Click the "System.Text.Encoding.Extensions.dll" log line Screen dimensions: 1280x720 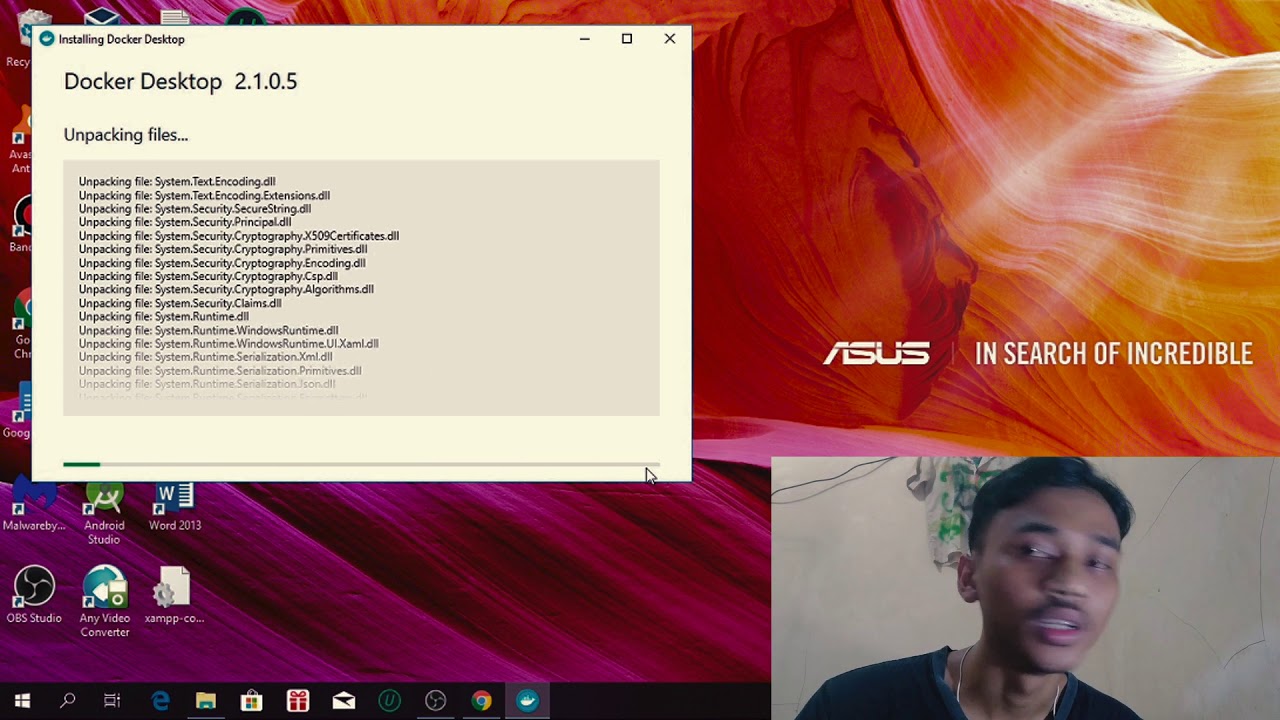[x=204, y=196]
